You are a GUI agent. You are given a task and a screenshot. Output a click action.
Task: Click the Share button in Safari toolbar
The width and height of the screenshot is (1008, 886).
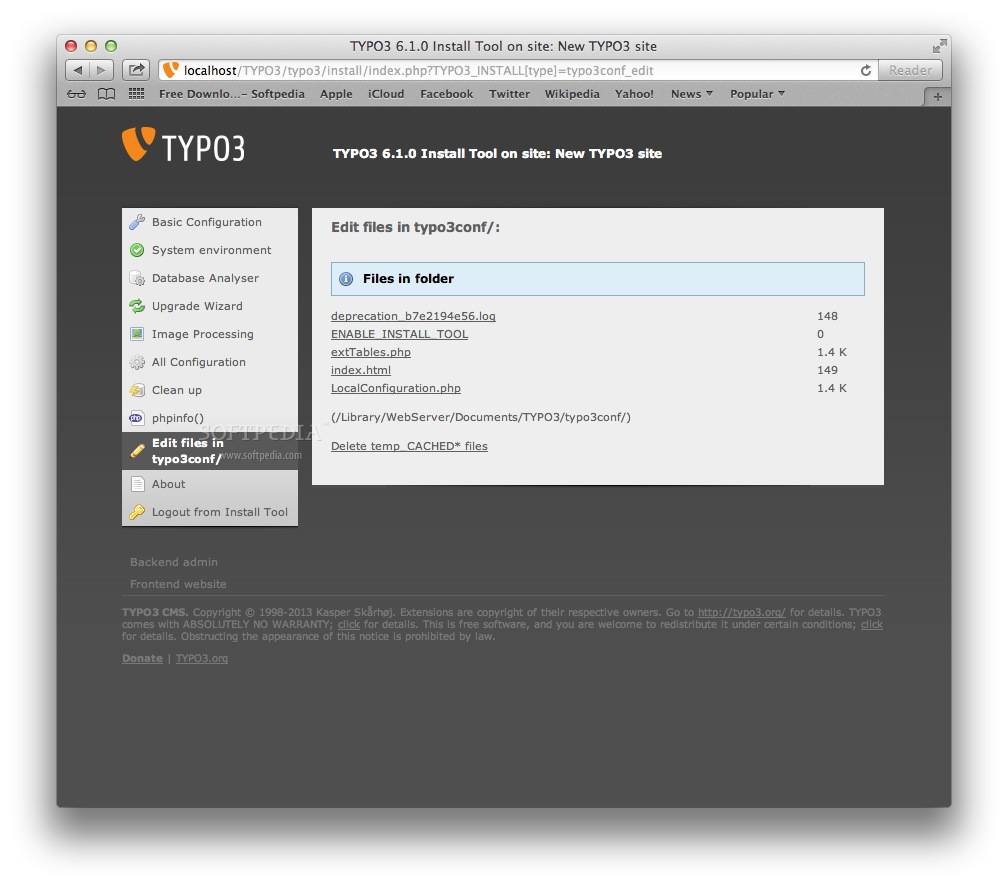pyautogui.click(x=136, y=70)
